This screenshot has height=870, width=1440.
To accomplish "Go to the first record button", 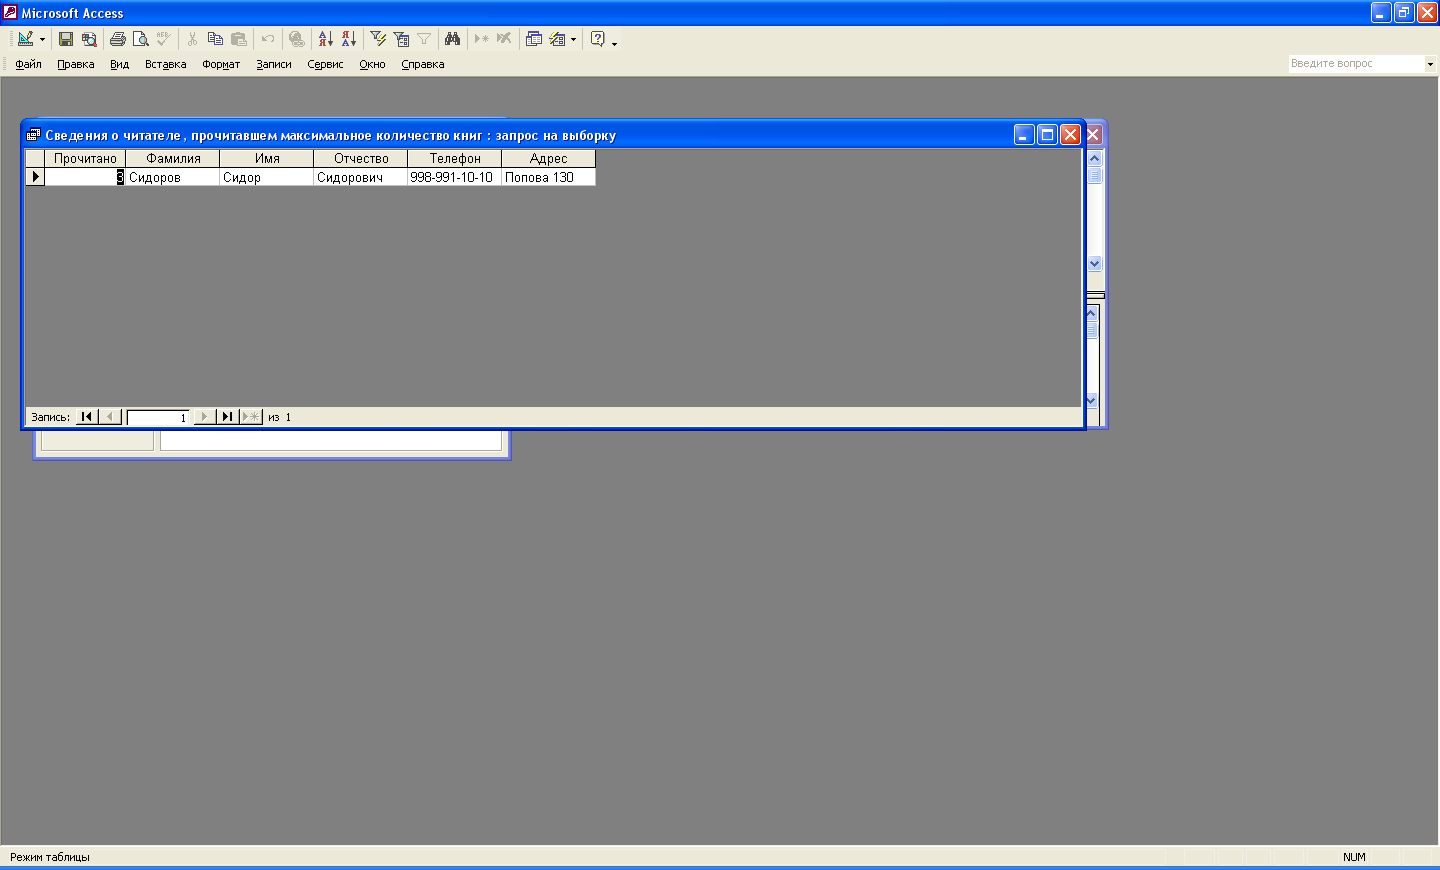I will (x=87, y=417).
